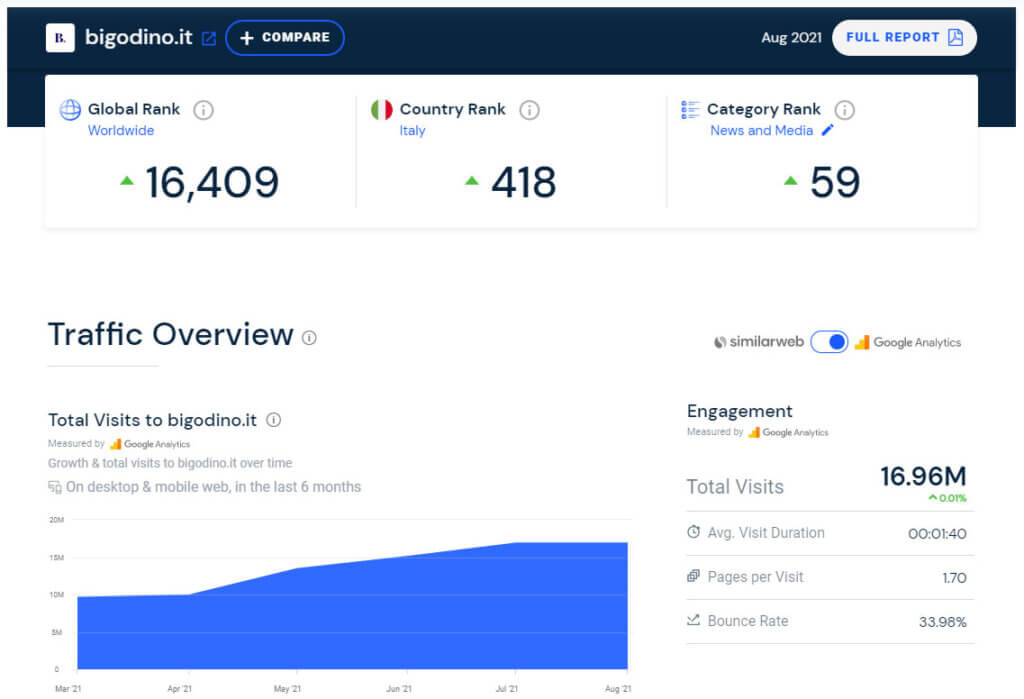Click the Compare button
The height and width of the screenshot is (699, 1024).
pyautogui.click(x=285, y=38)
